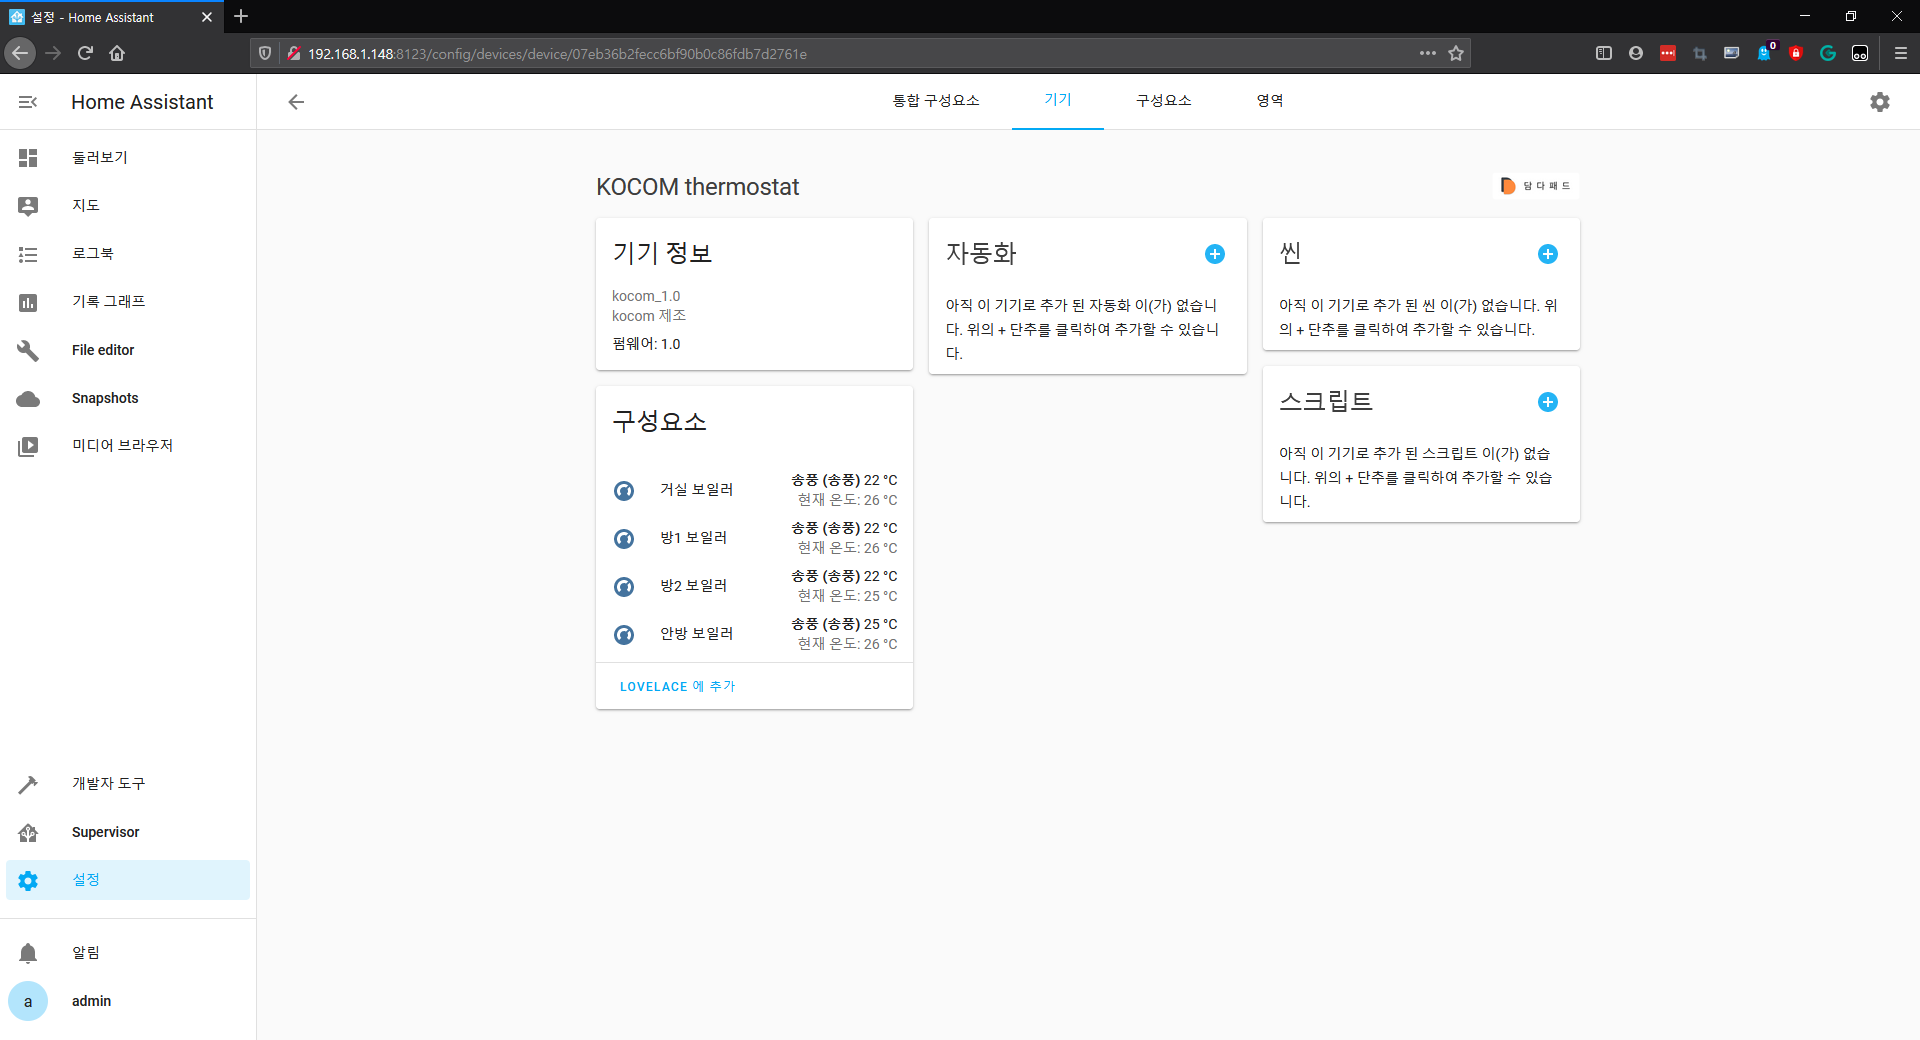1920x1040 pixels.
Task: Click kocom 제조 manufacturer text
Action: (x=649, y=316)
